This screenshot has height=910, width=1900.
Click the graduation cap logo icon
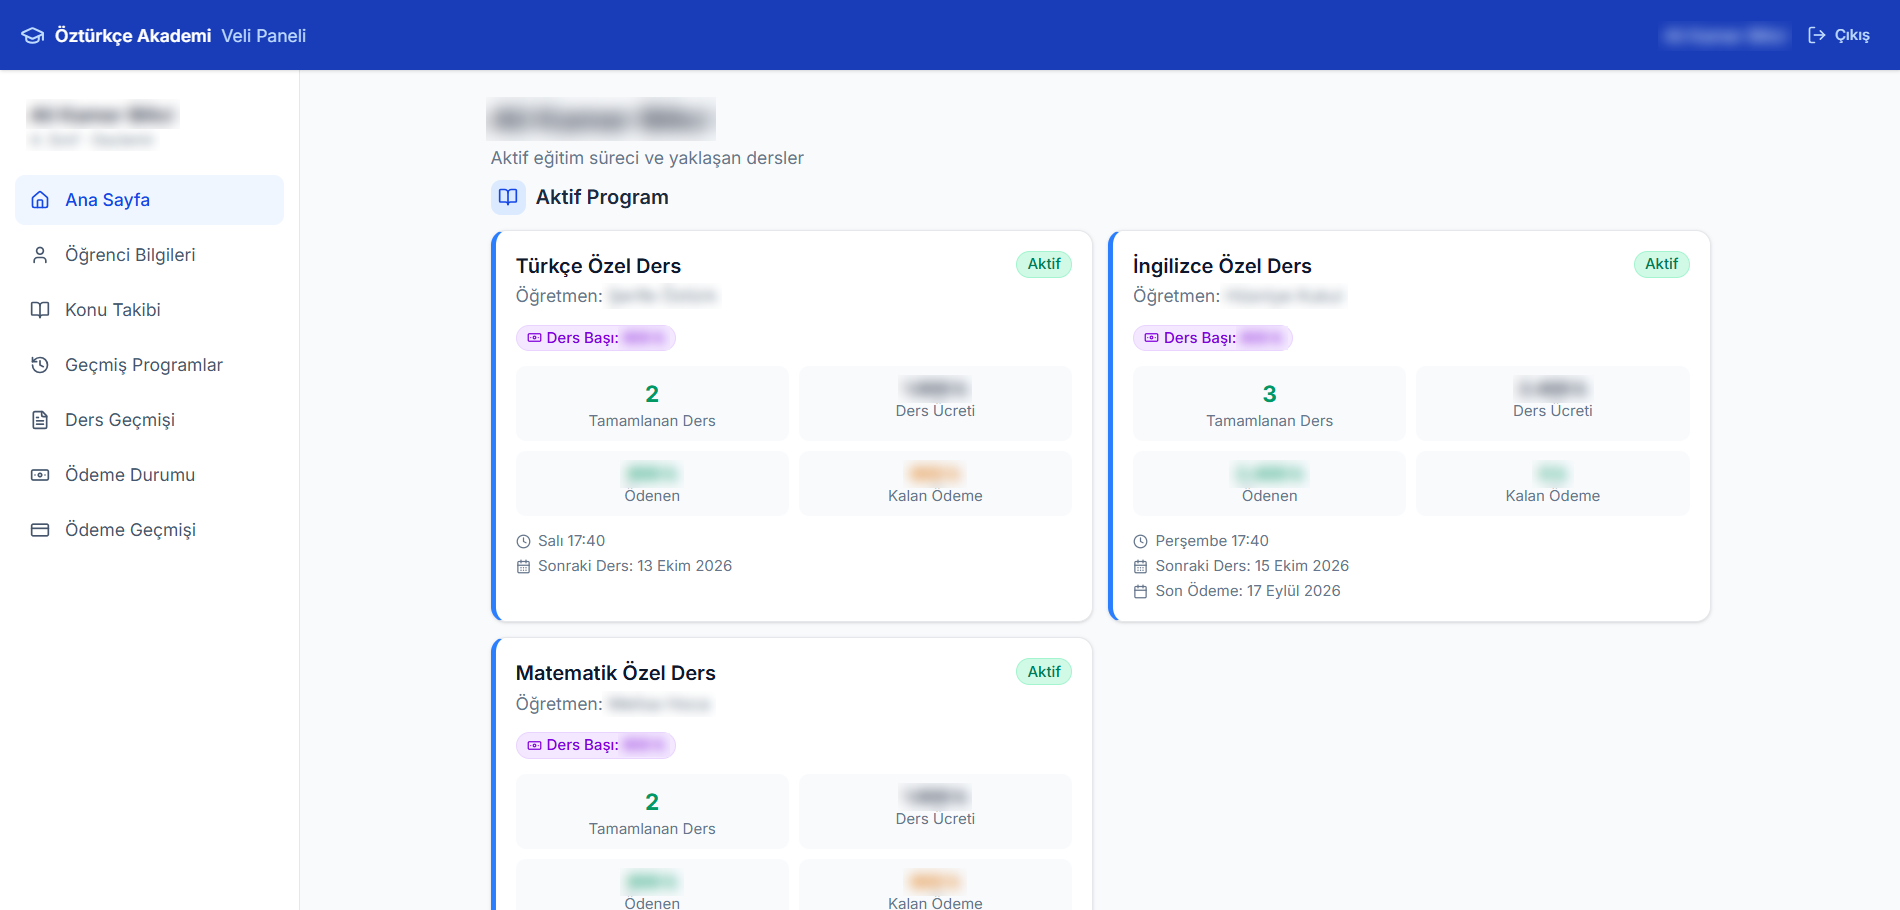click(32, 36)
